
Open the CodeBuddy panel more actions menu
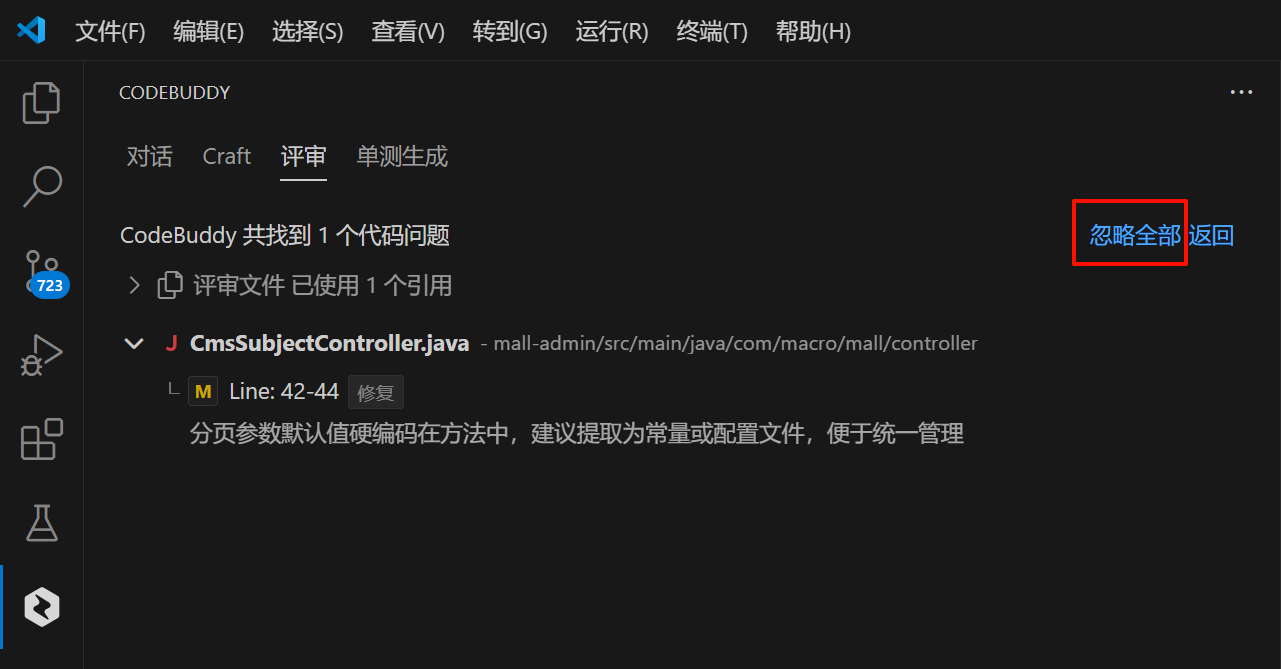pyautogui.click(x=1241, y=93)
